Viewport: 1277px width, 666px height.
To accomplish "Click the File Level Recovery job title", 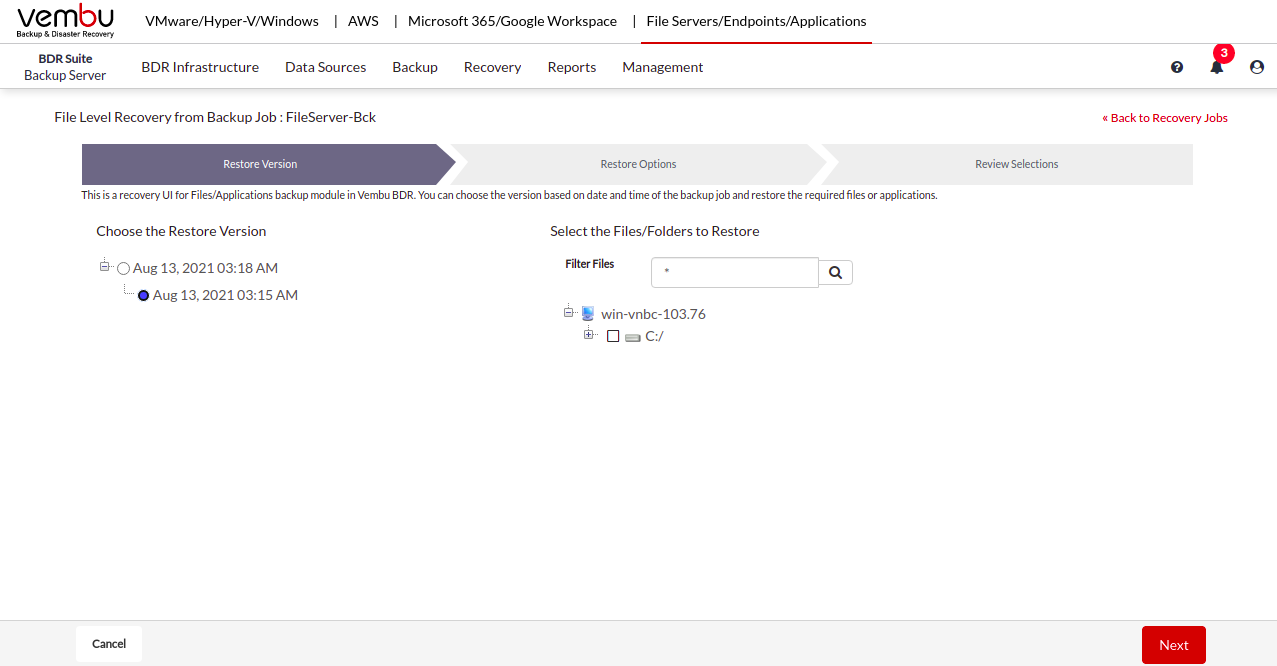I will coord(215,117).
